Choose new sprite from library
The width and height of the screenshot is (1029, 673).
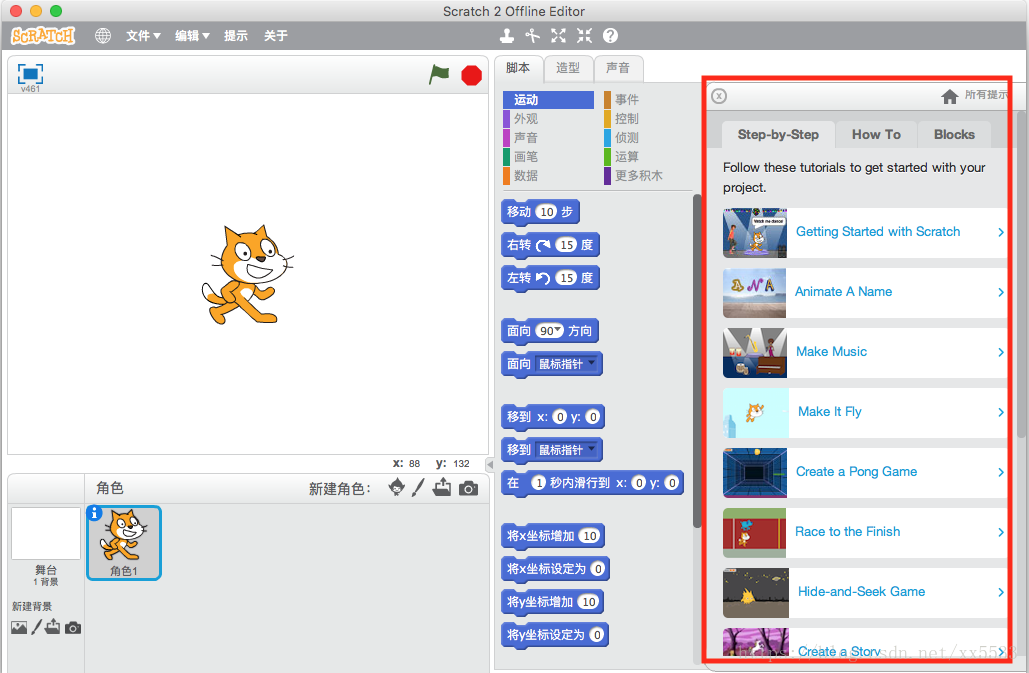coord(396,487)
